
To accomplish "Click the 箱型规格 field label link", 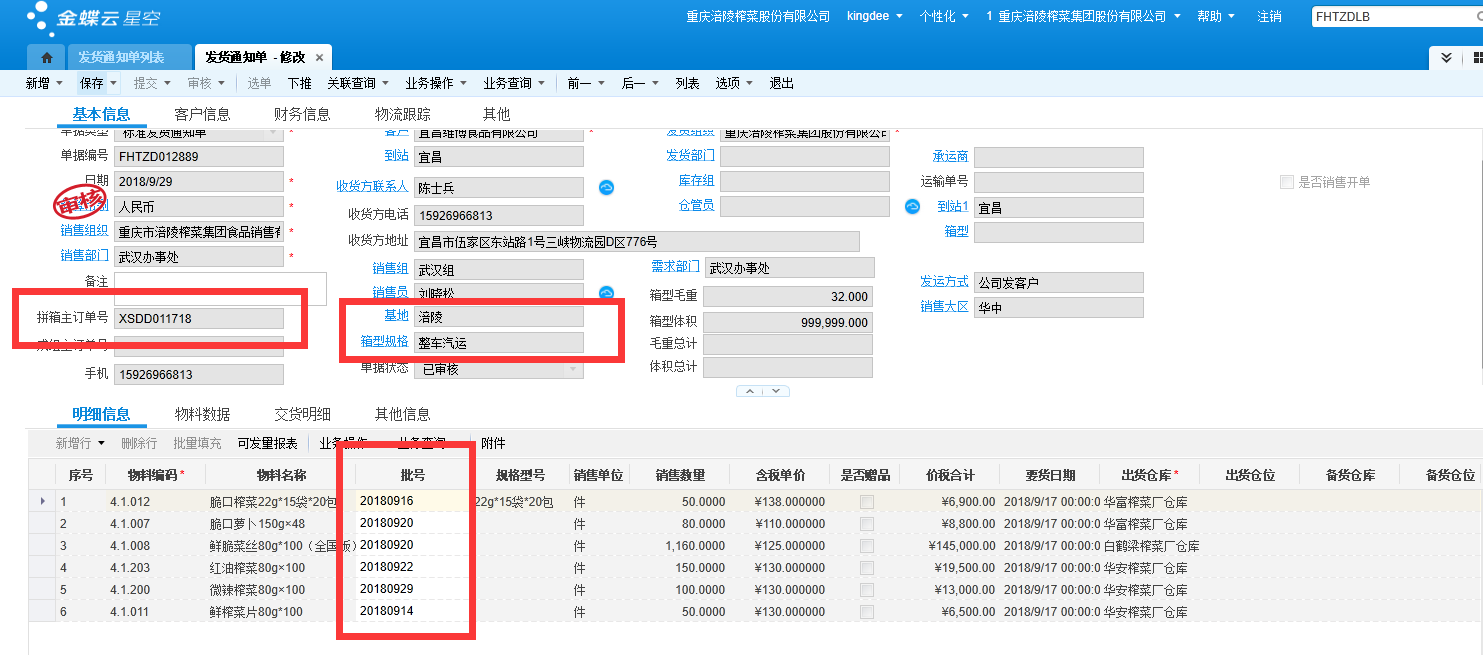I will (384, 341).
